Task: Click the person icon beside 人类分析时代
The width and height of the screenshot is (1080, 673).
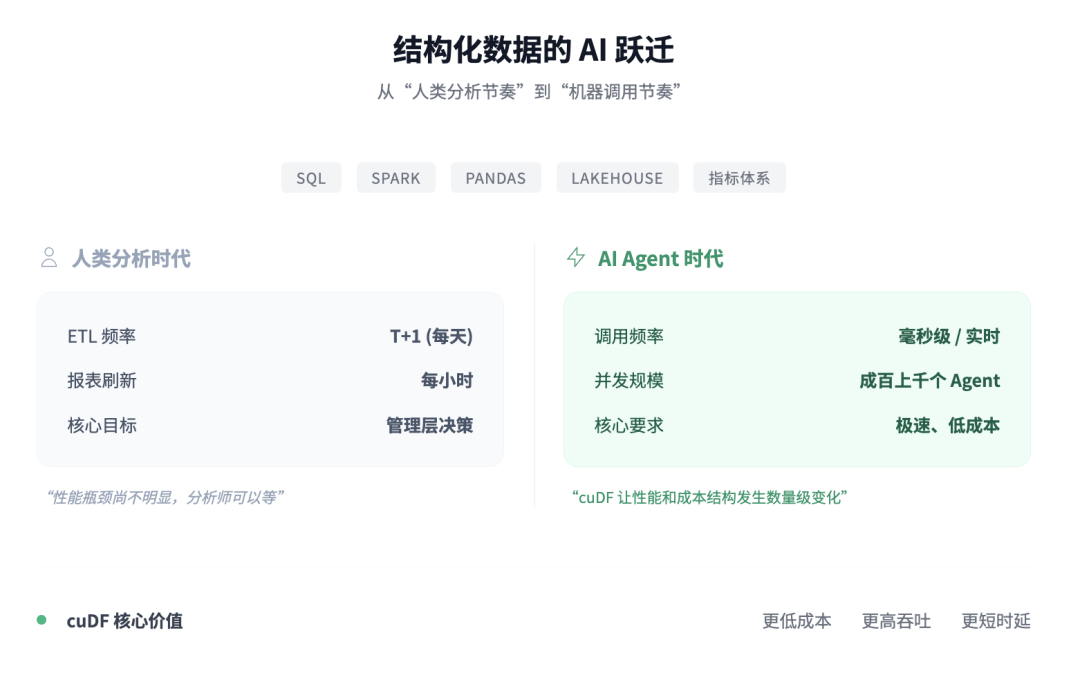Action: pyautogui.click(x=49, y=258)
